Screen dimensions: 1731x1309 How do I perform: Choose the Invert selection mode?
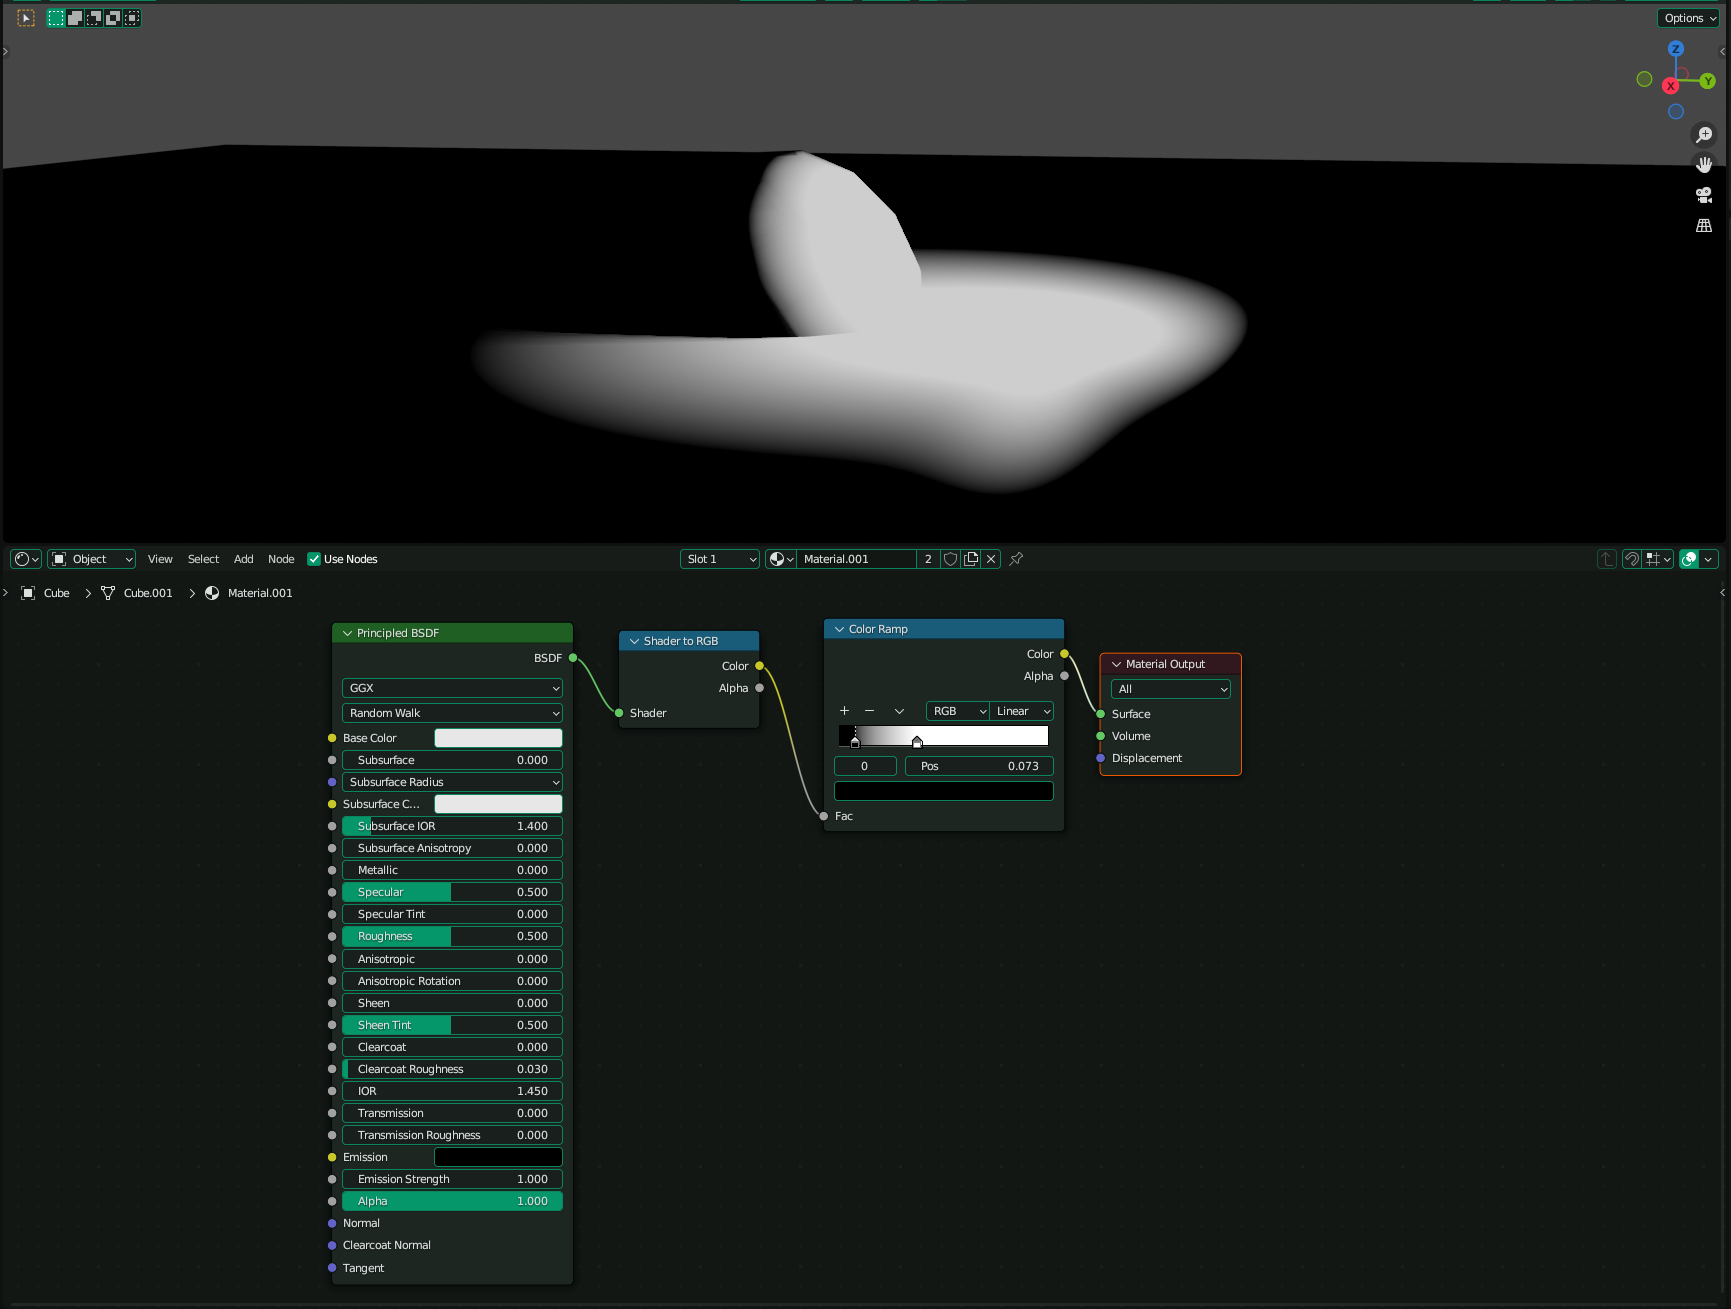point(113,18)
